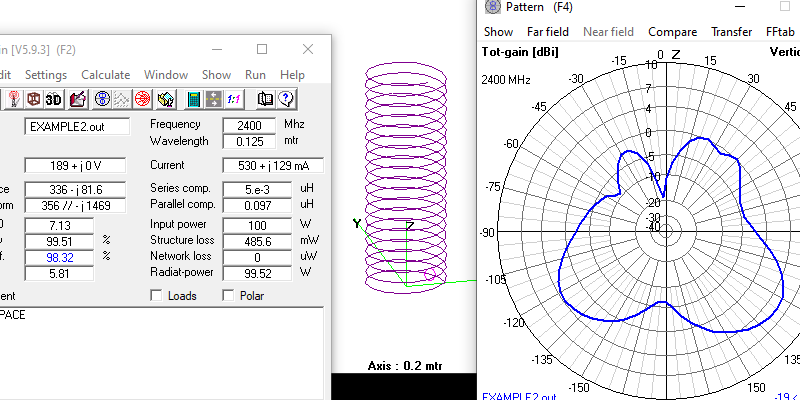Click the Frequency field showing 2400
Image resolution: width=800 pixels, height=400 pixels.
249,126
